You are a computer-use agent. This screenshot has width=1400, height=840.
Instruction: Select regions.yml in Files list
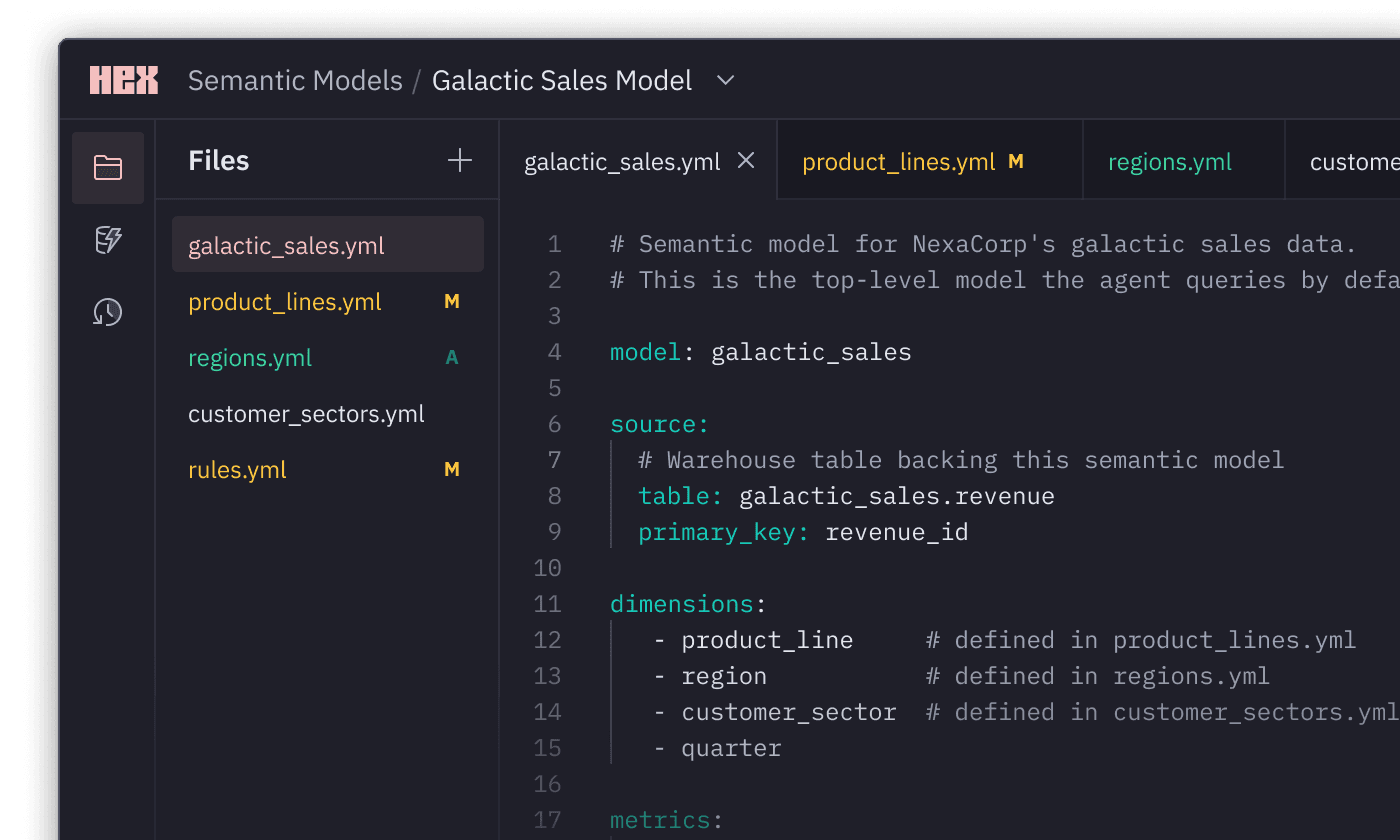[x=328, y=357]
